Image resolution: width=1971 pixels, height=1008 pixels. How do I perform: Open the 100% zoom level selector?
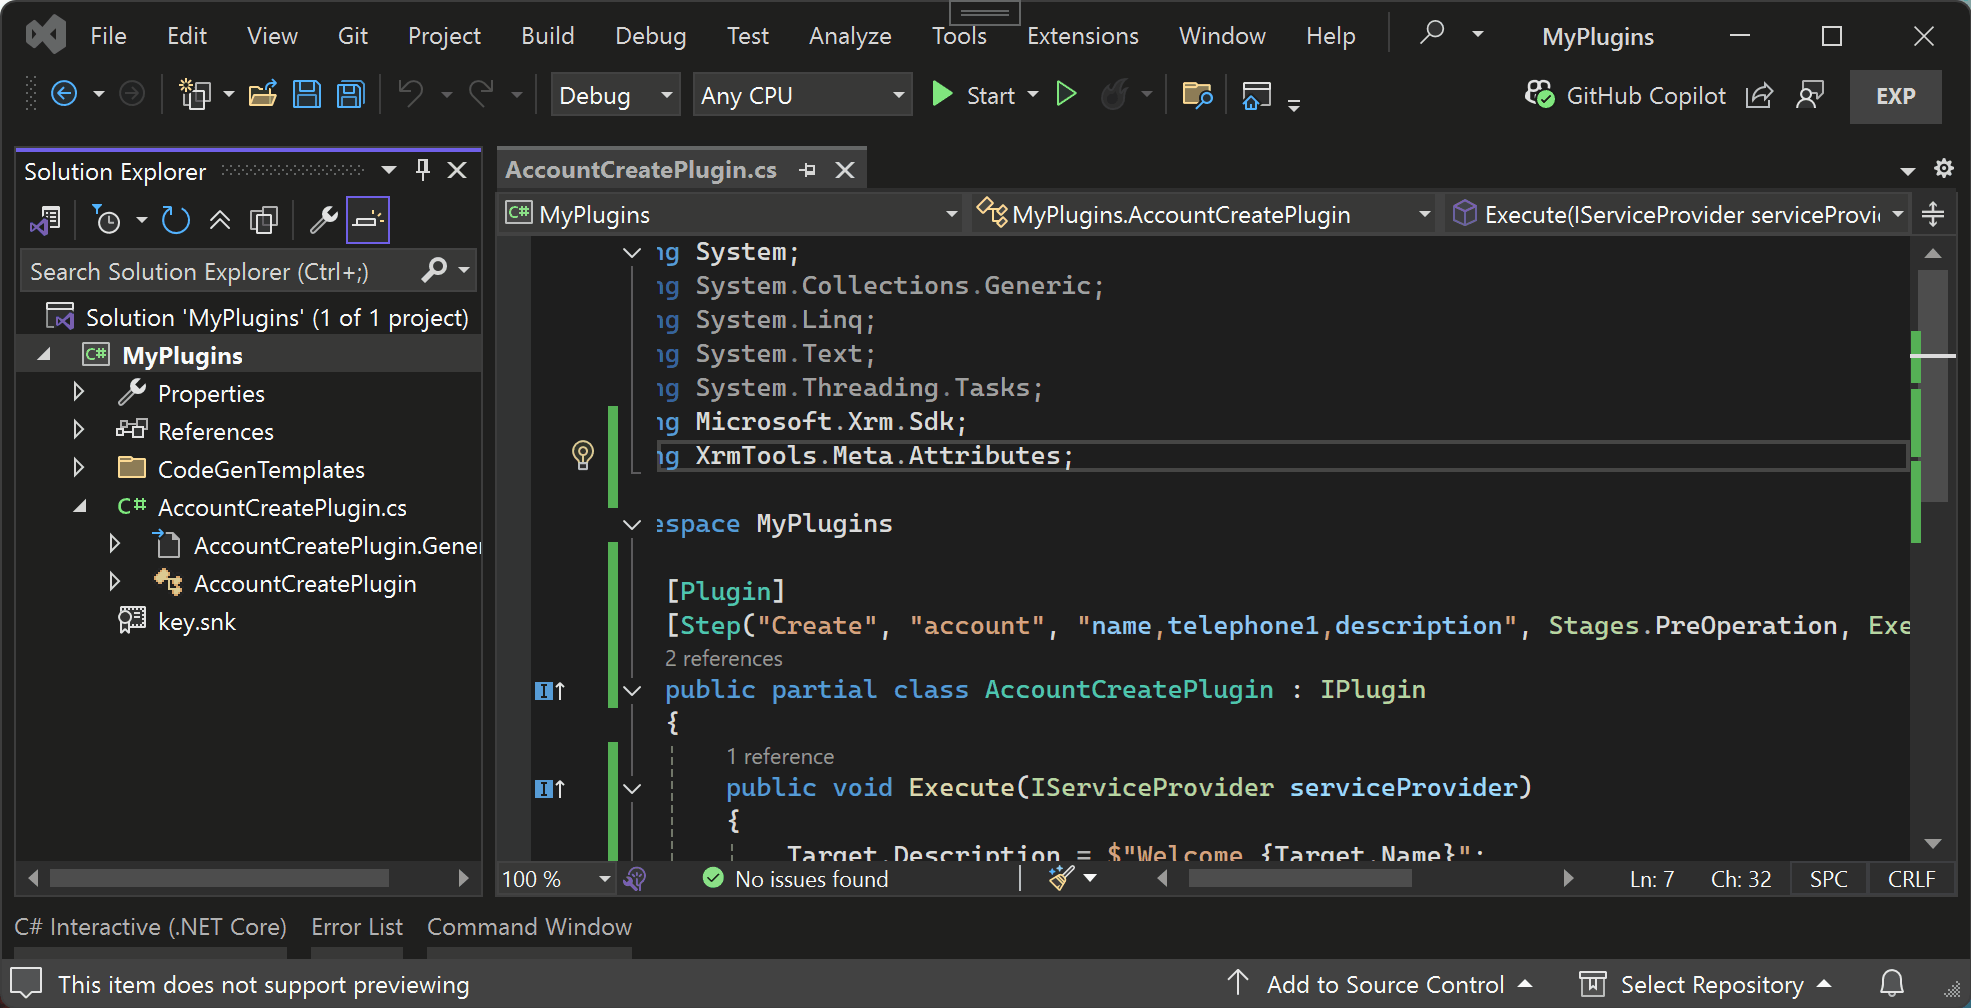pos(554,878)
